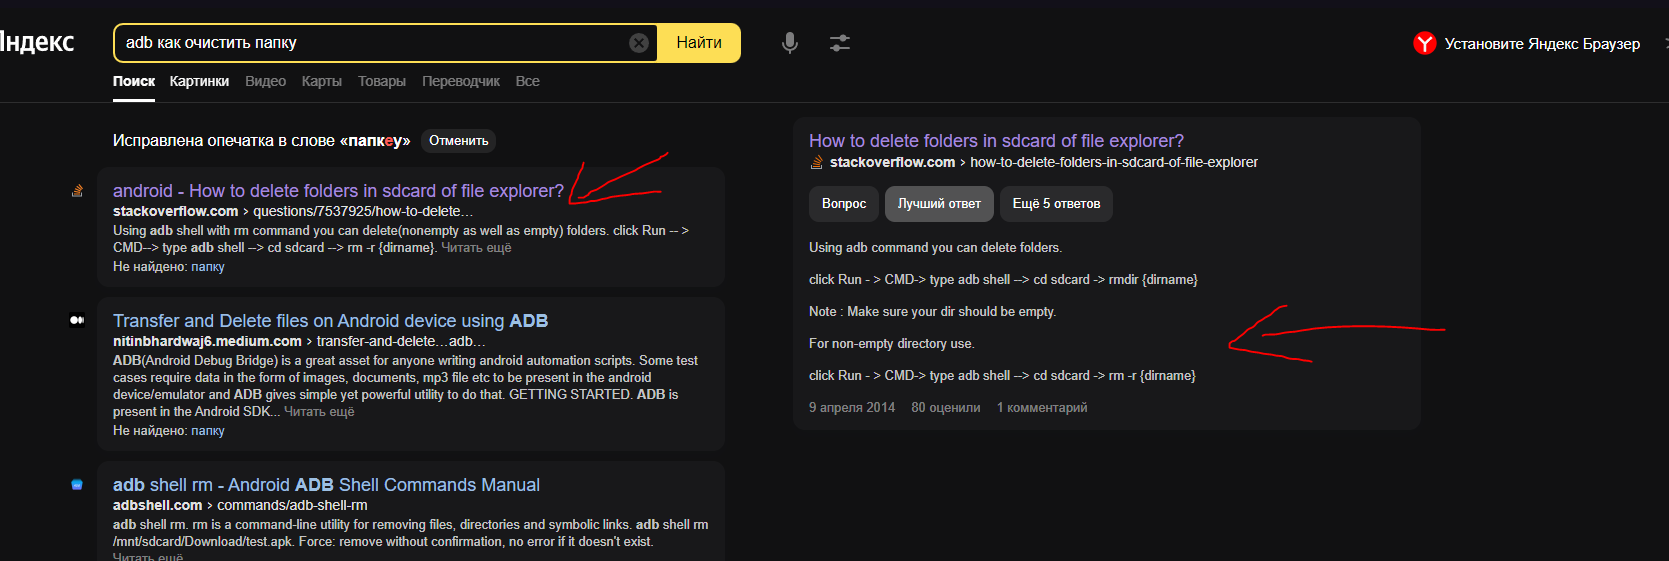Click Отменить typo correction button

click(459, 141)
